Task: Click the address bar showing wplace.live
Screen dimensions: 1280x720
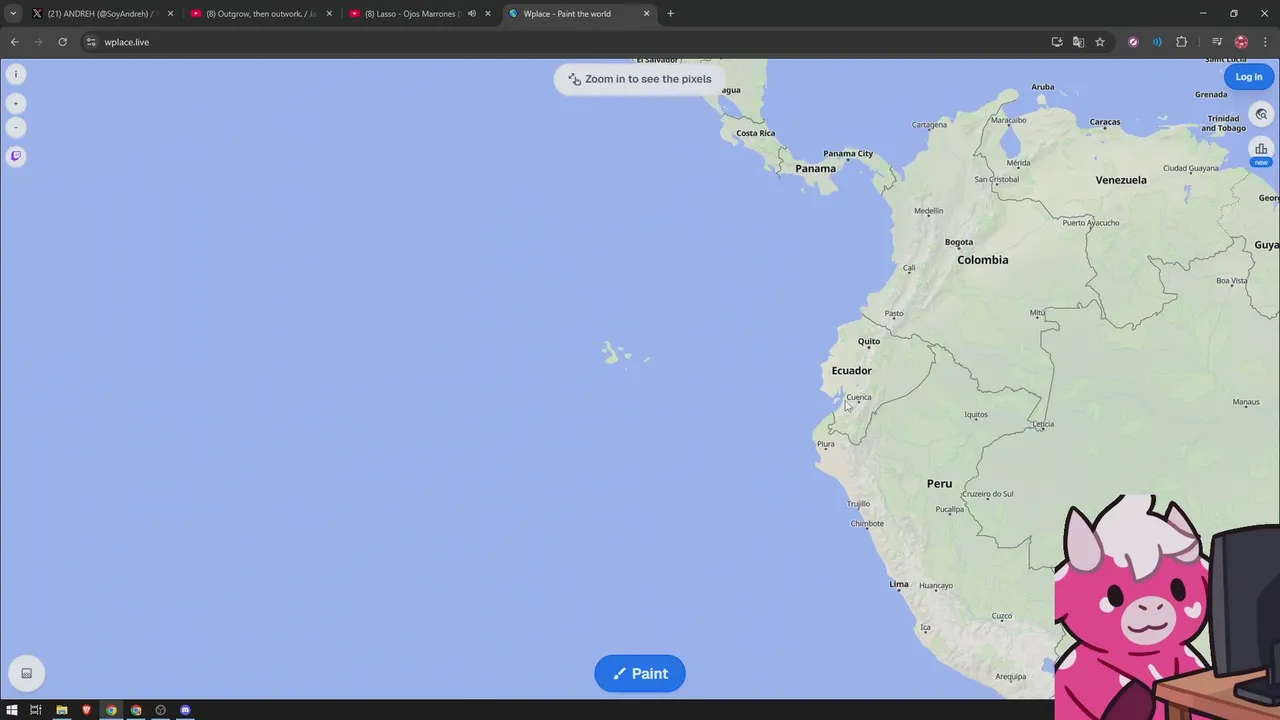Action: [x=560, y=42]
